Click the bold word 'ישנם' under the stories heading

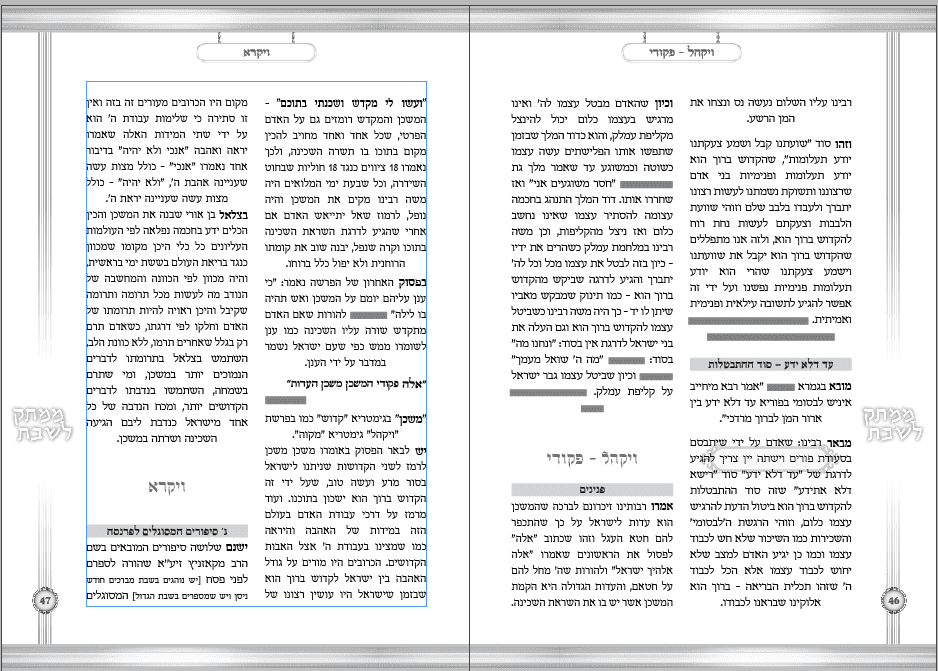click(x=236, y=547)
